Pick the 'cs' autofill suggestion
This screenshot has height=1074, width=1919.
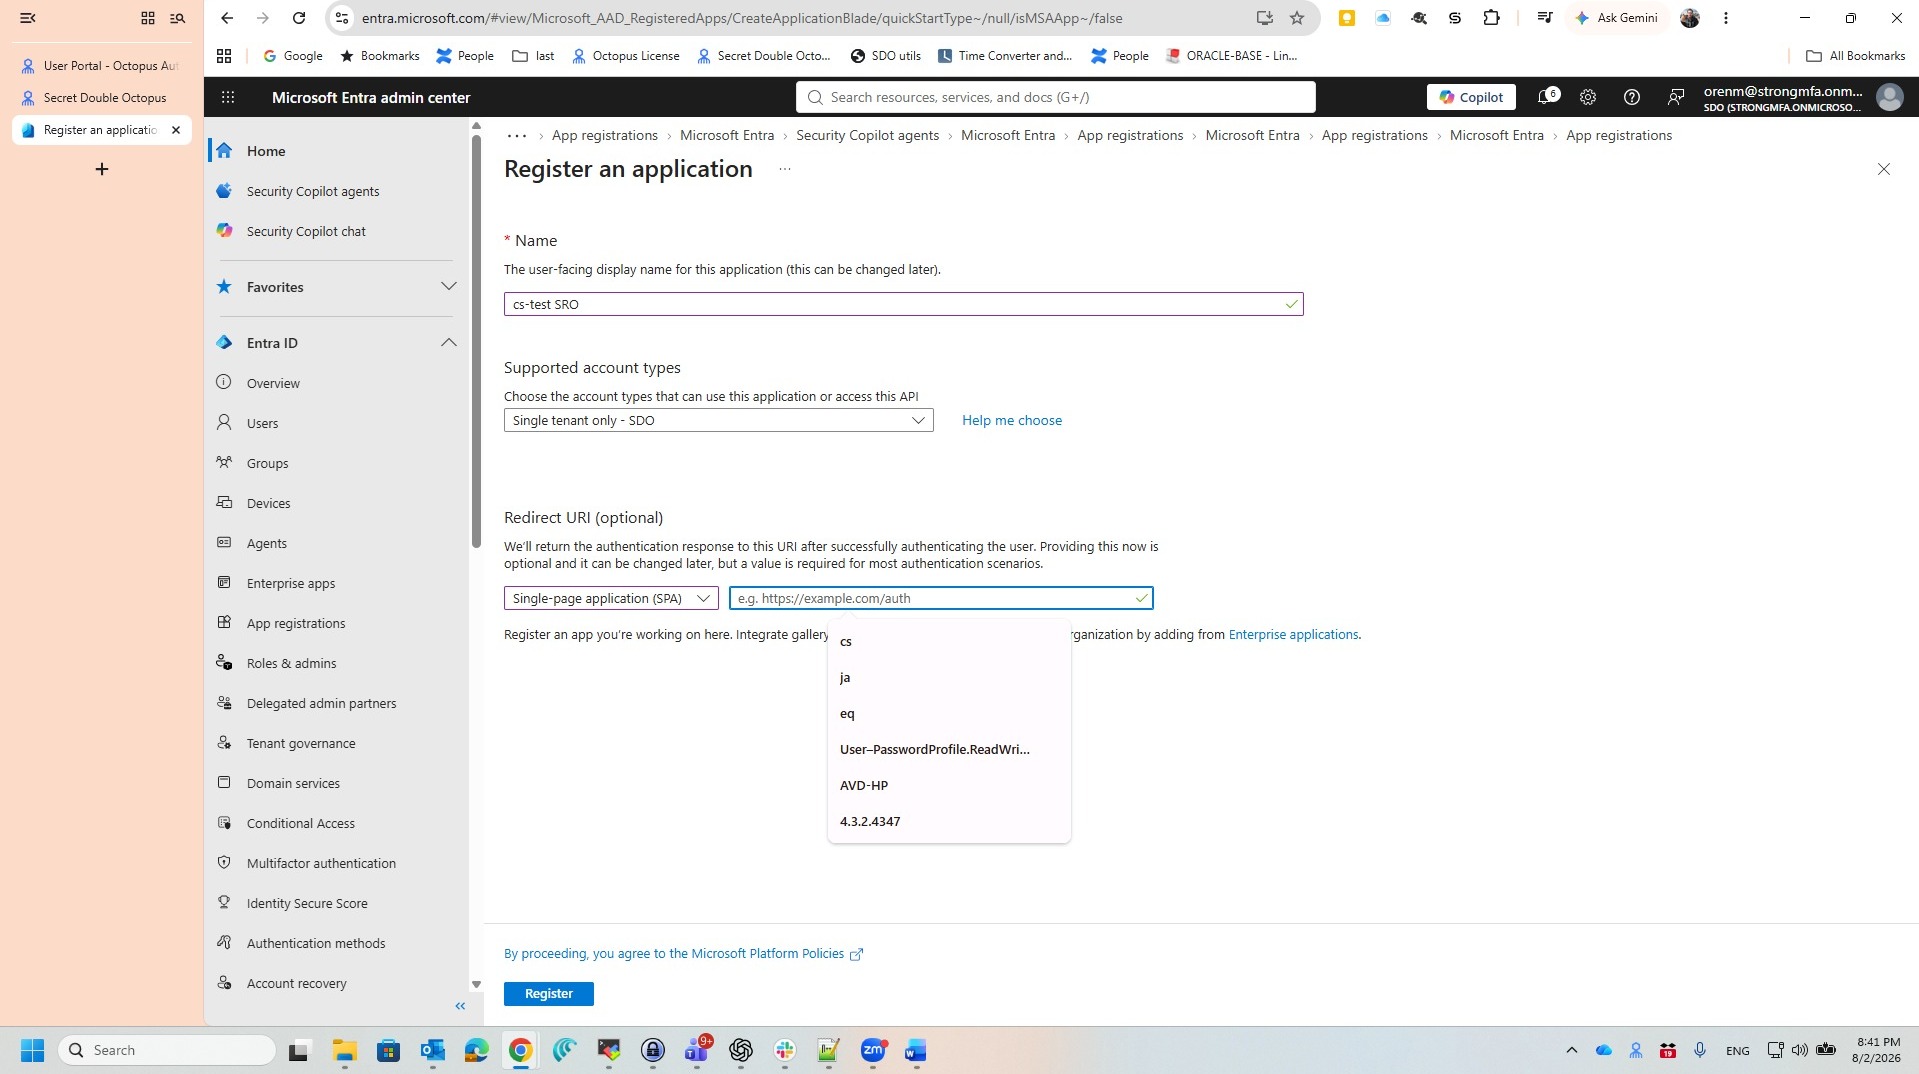[x=949, y=641]
